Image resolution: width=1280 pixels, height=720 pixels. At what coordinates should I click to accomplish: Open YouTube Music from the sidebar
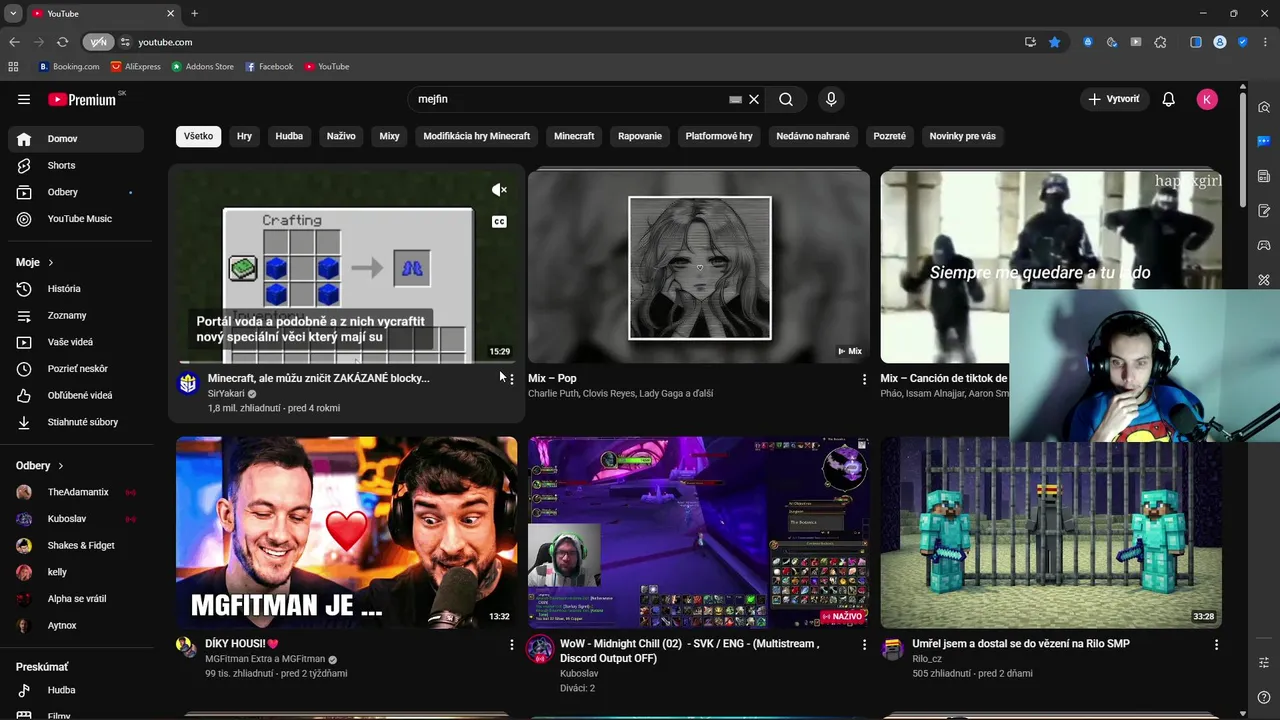[x=76, y=219]
